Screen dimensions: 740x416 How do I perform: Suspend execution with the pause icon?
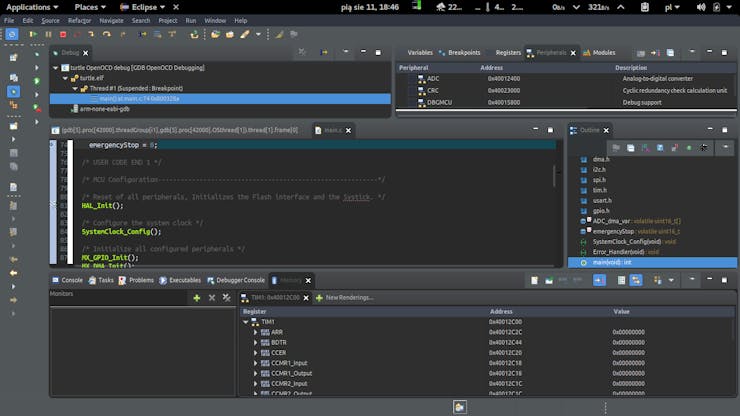[48, 34]
